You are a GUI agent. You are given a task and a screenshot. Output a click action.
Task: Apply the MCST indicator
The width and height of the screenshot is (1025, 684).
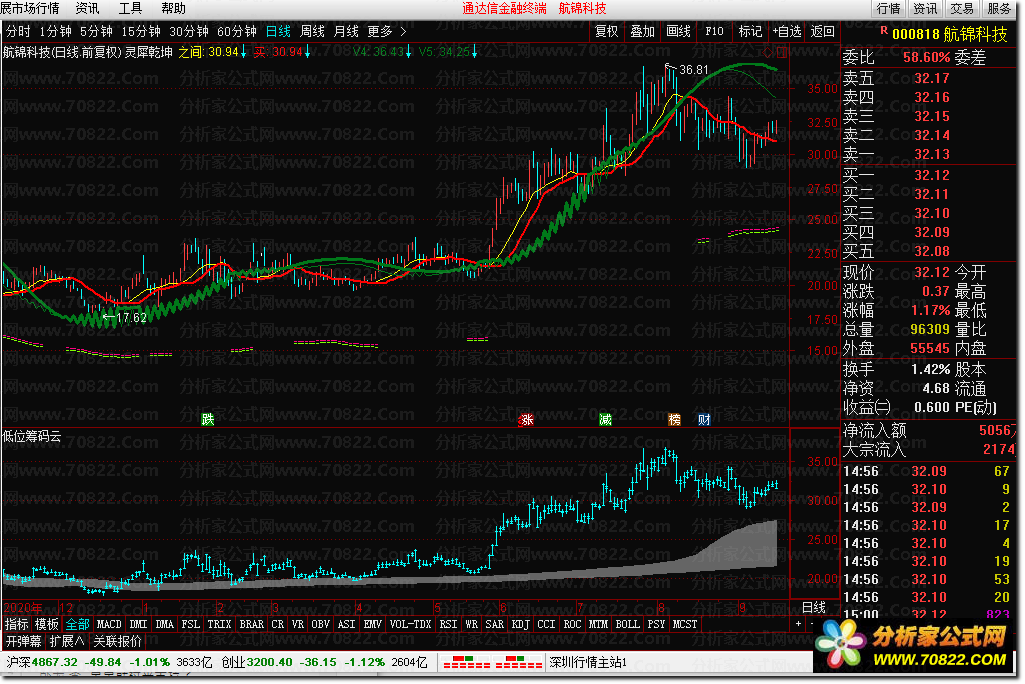(685, 624)
